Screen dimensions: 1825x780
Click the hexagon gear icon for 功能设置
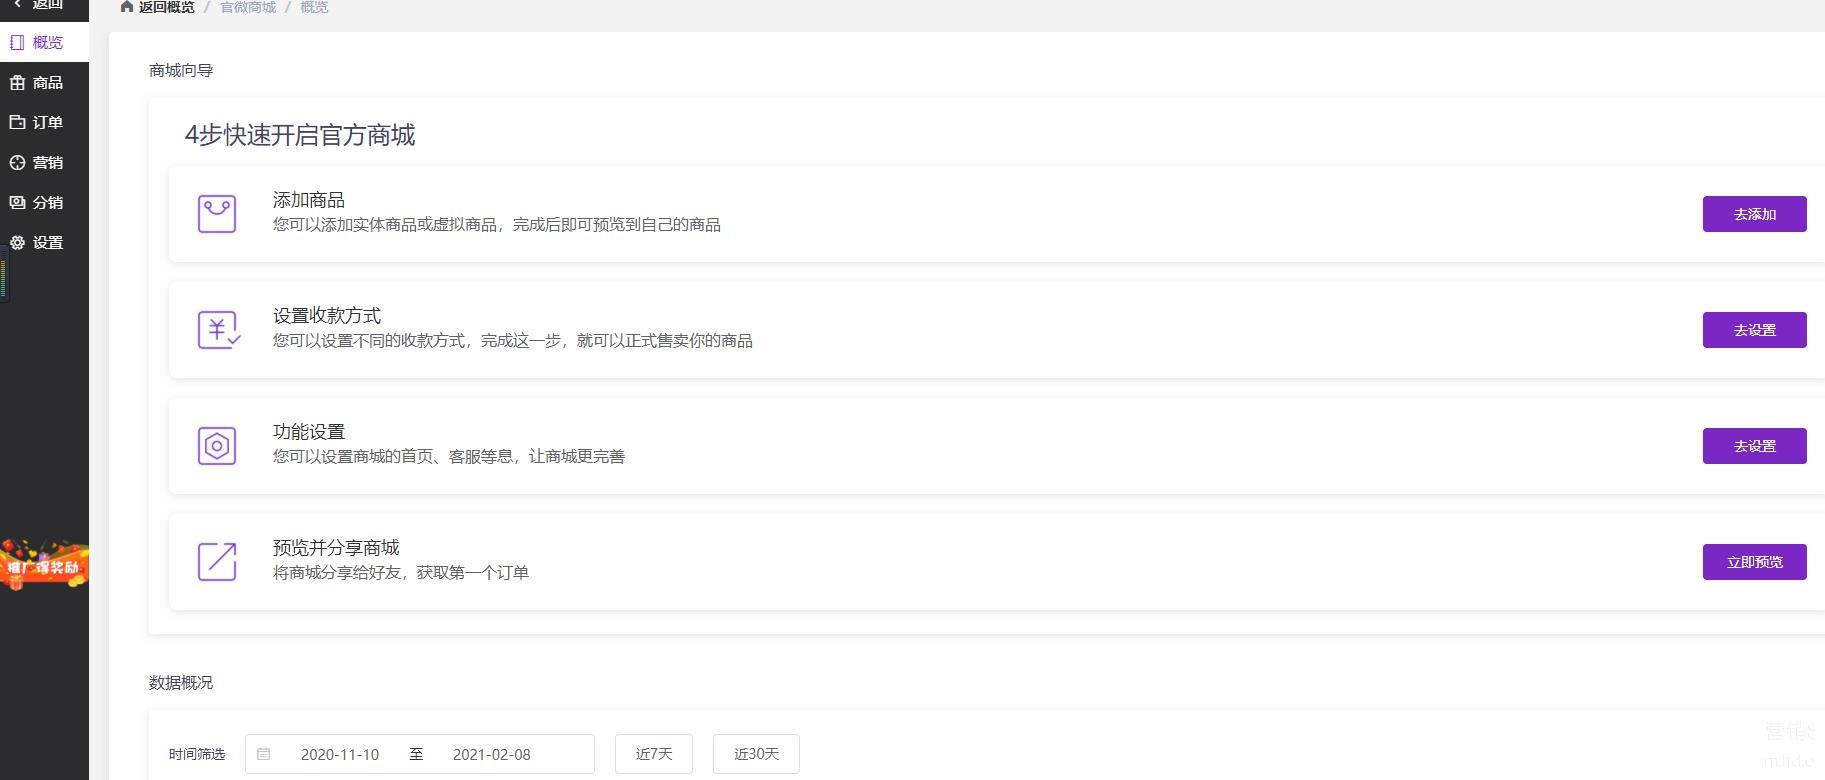click(217, 446)
